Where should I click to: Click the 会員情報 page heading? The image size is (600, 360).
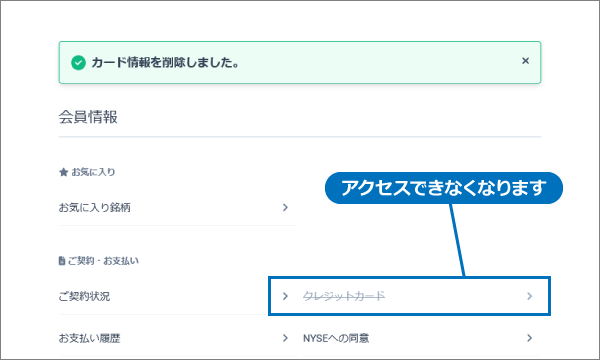[x=88, y=117]
